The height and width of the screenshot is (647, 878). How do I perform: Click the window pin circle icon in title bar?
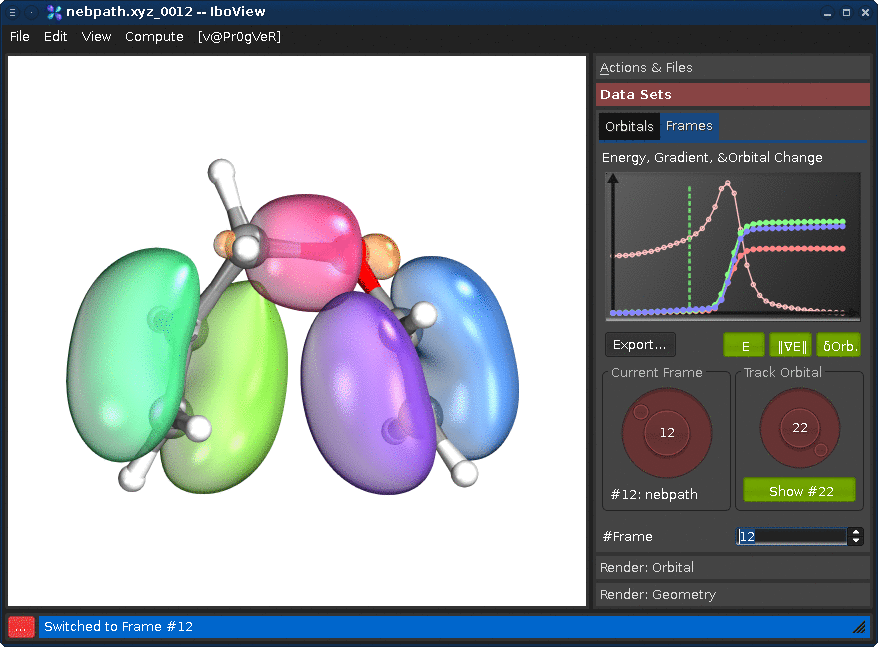click(31, 12)
